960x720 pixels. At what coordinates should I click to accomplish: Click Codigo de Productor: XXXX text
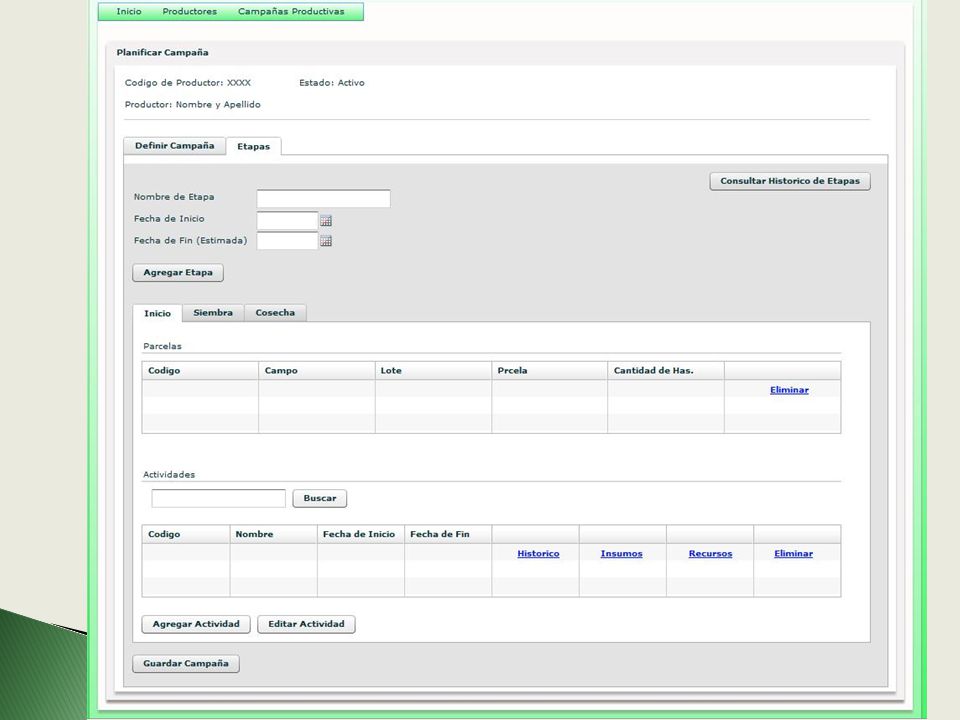[x=187, y=83]
